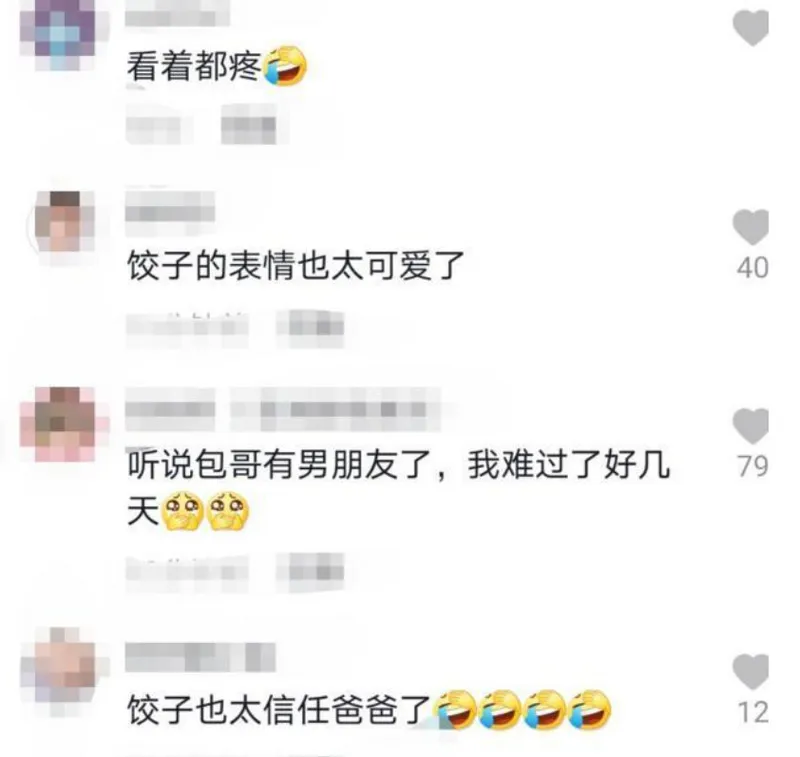800x757 pixels.
Task: Click blurred username above "看着都疼"
Action: [x=177, y=14]
